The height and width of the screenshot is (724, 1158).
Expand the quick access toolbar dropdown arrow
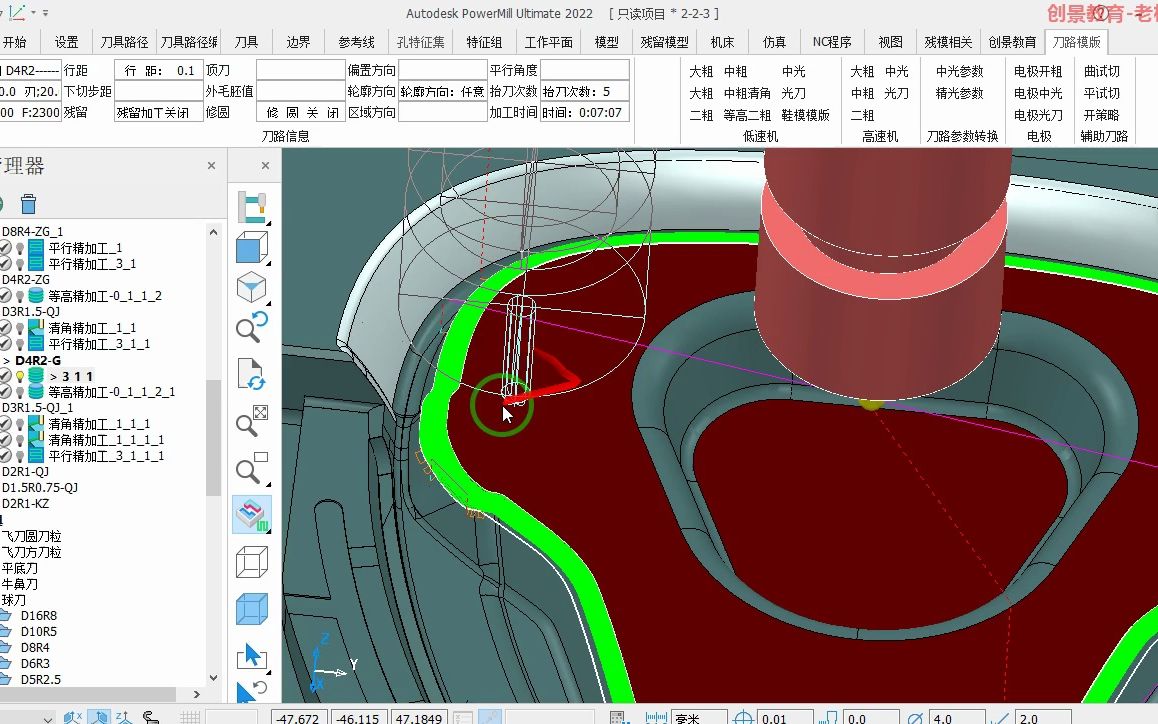(45, 13)
